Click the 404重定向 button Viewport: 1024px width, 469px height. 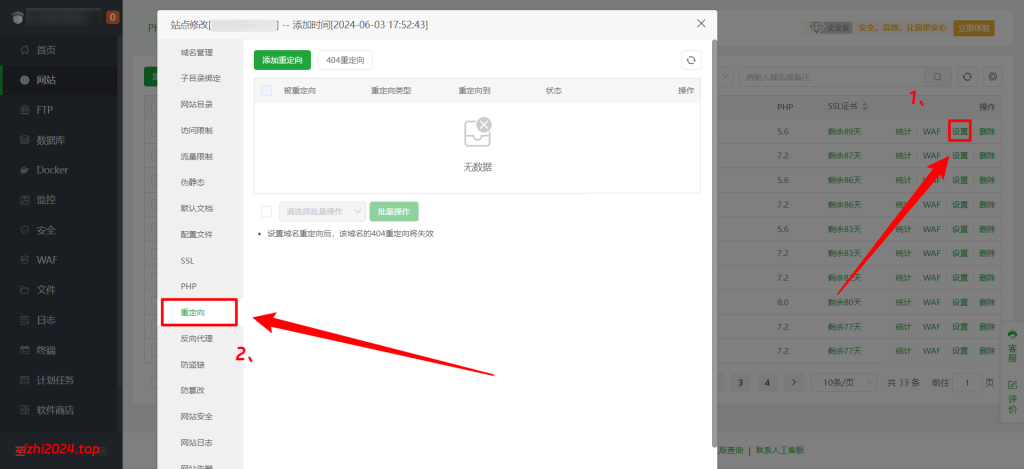point(345,61)
